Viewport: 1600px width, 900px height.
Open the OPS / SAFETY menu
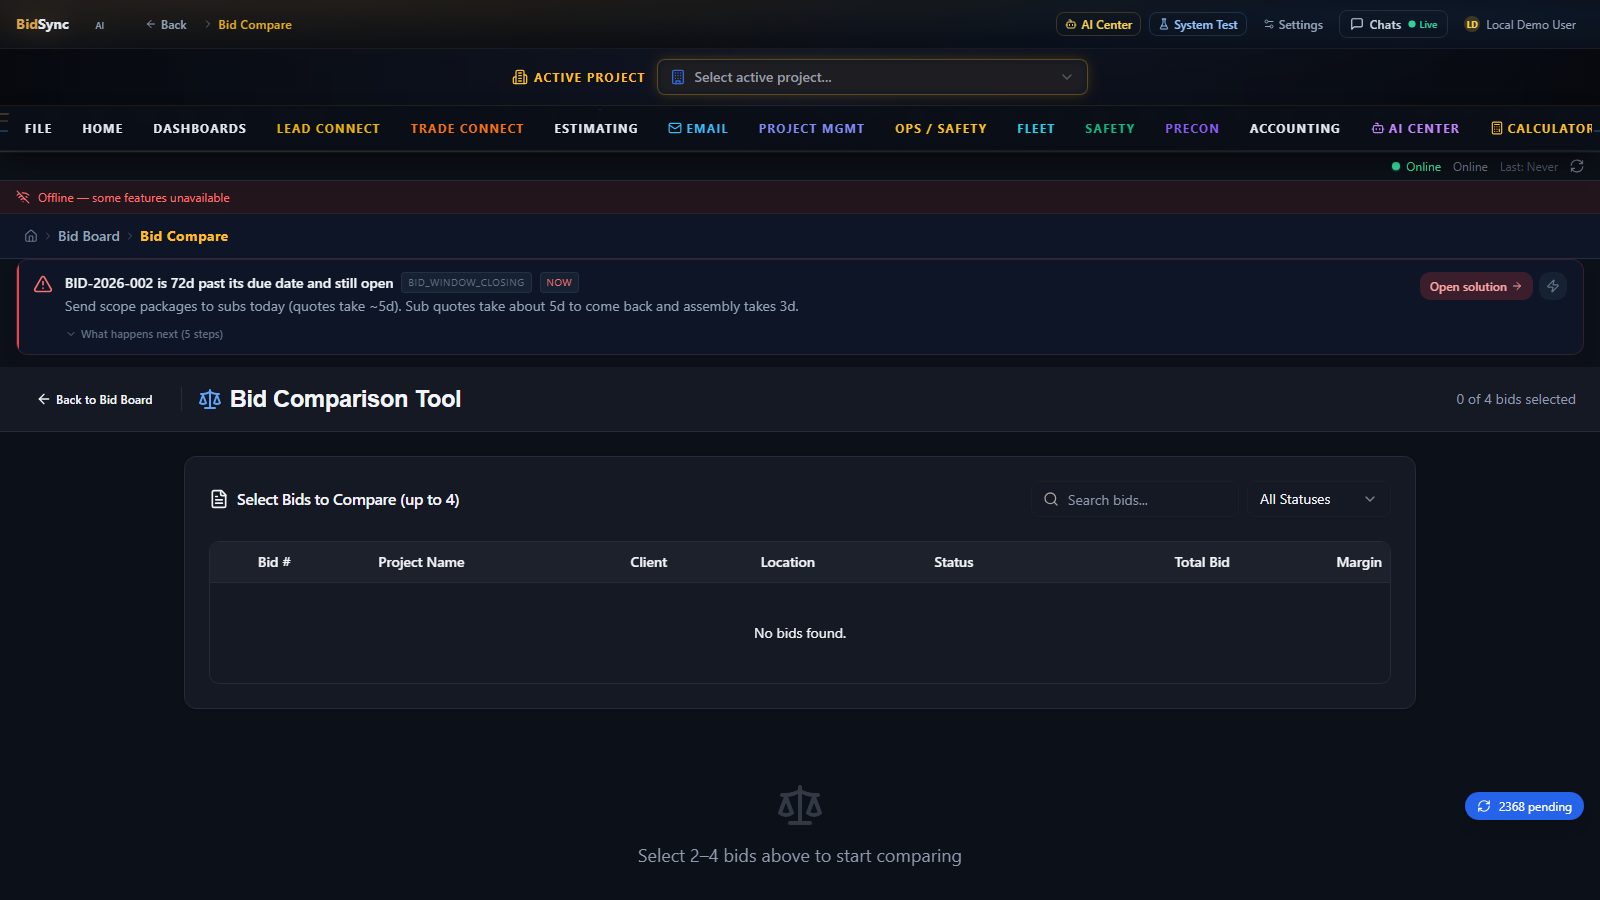[x=941, y=128]
